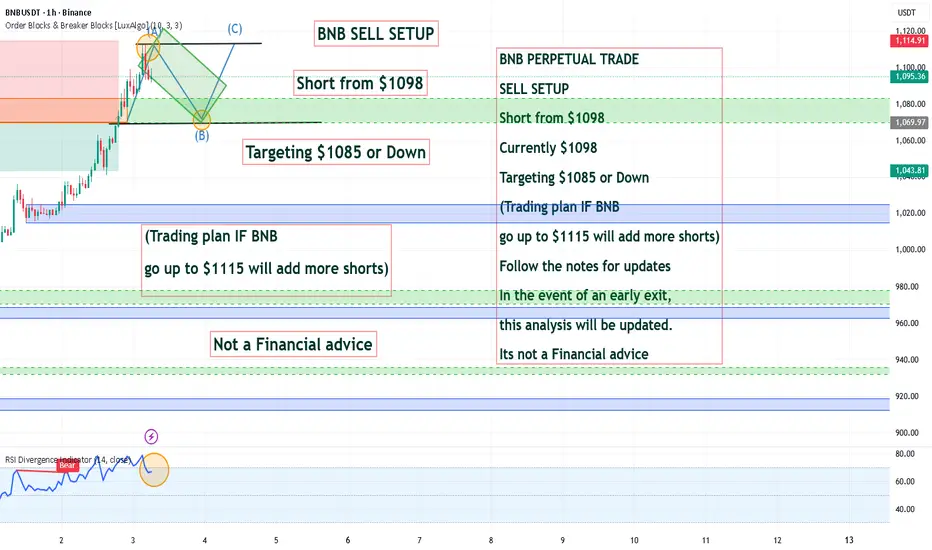The width and height of the screenshot is (932, 550).
Task: Select Targeting $1085 or Down annotation
Action: tap(336, 153)
